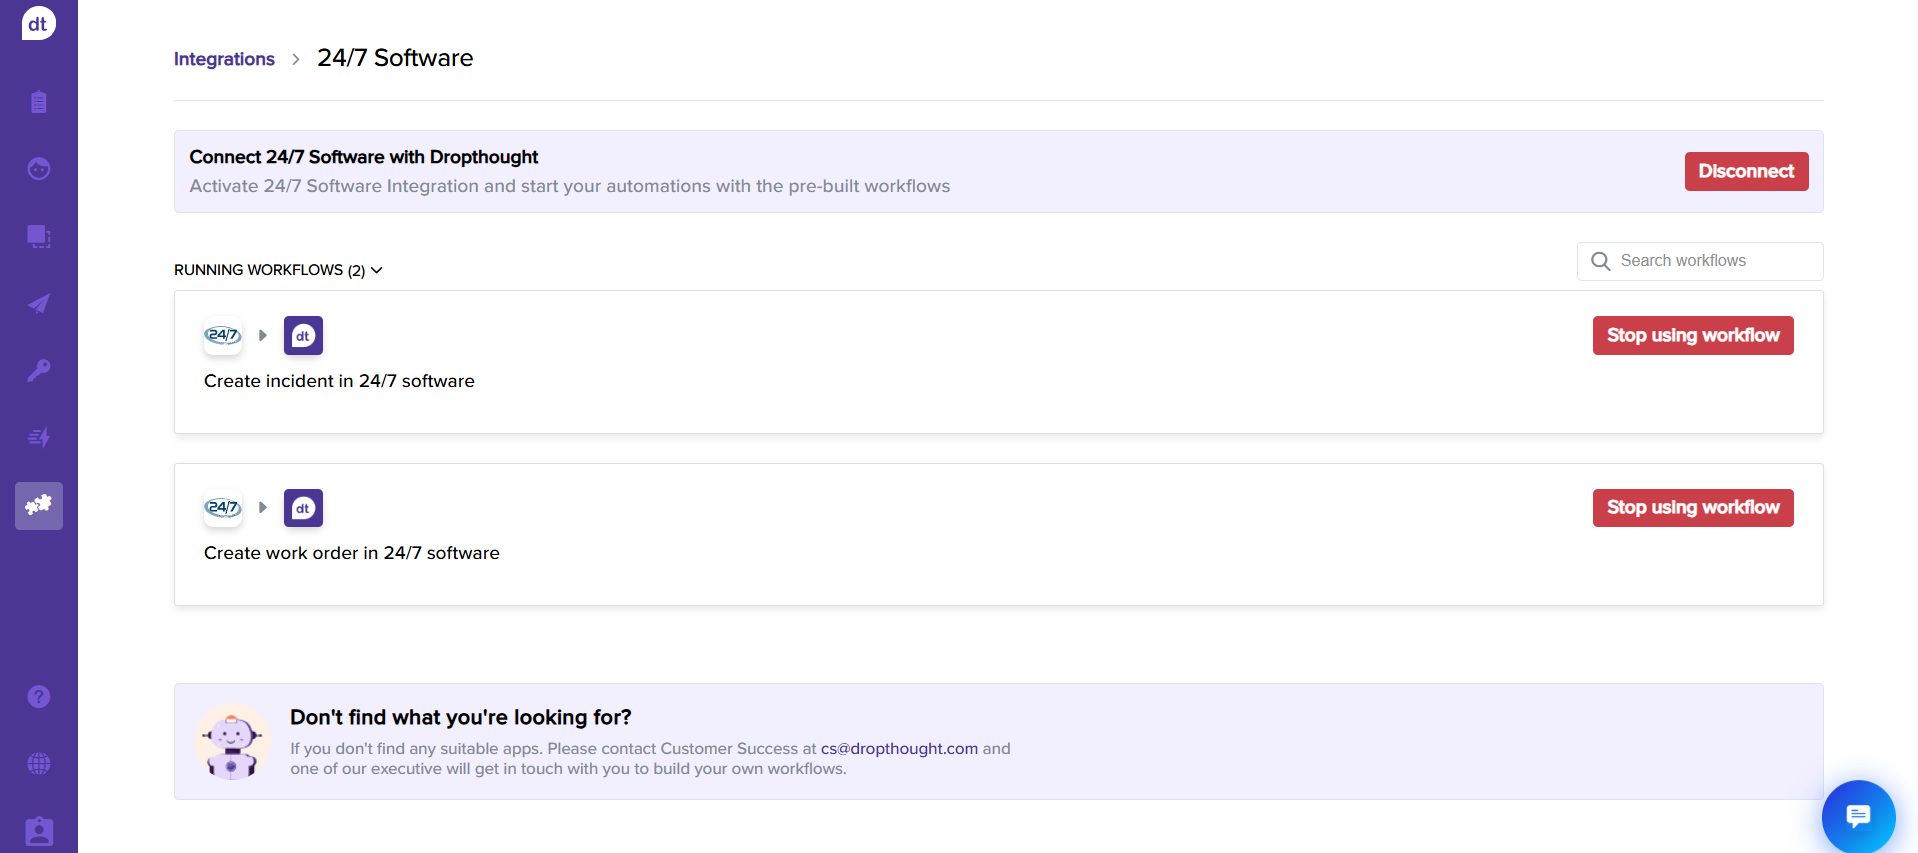
Task: Open the smiley face icon in sidebar
Action: coord(38,169)
